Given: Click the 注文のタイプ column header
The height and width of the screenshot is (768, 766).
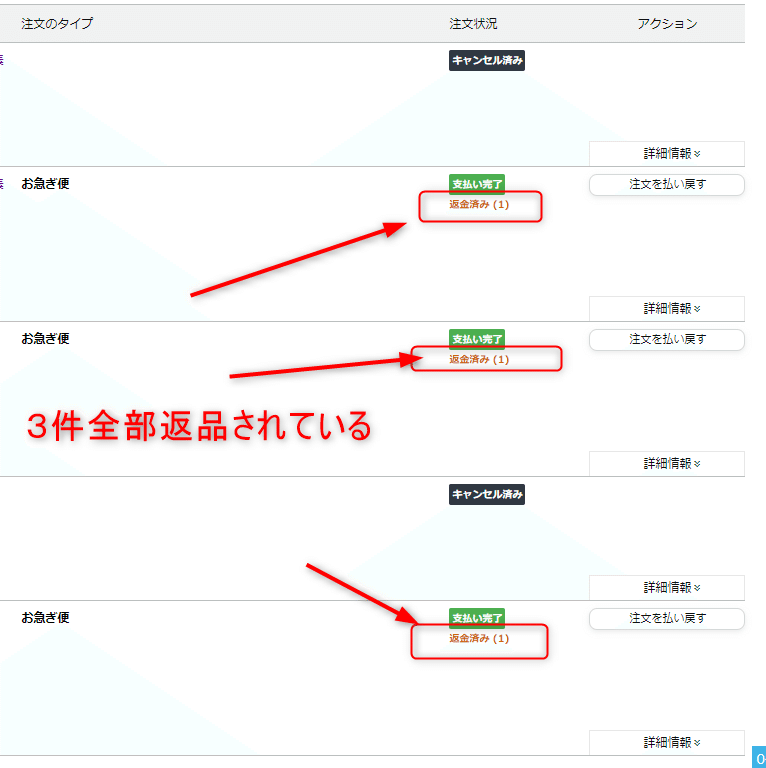Looking at the screenshot, I should pyautogui.click(x=57, y=24).
